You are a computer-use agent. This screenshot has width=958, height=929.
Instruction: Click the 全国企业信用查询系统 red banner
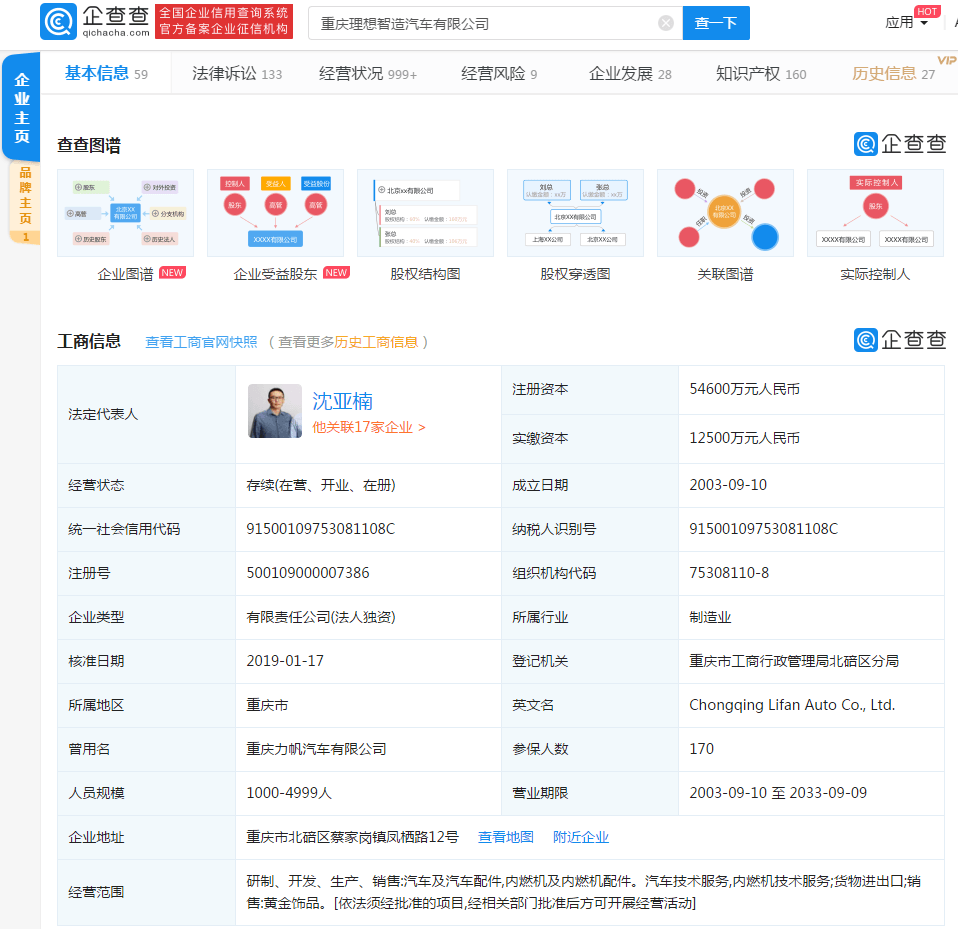(x=224, y=21)
